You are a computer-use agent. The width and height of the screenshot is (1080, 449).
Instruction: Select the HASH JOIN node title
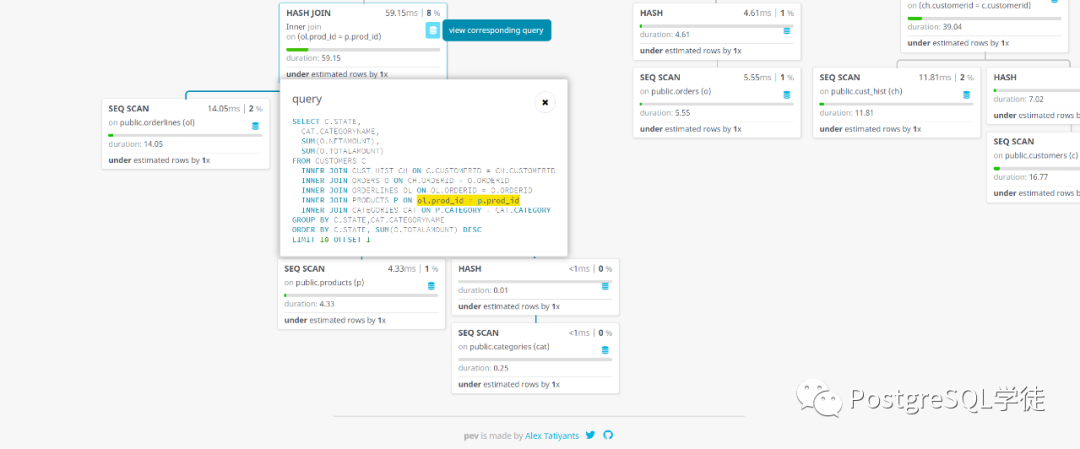tap(308, 12)
